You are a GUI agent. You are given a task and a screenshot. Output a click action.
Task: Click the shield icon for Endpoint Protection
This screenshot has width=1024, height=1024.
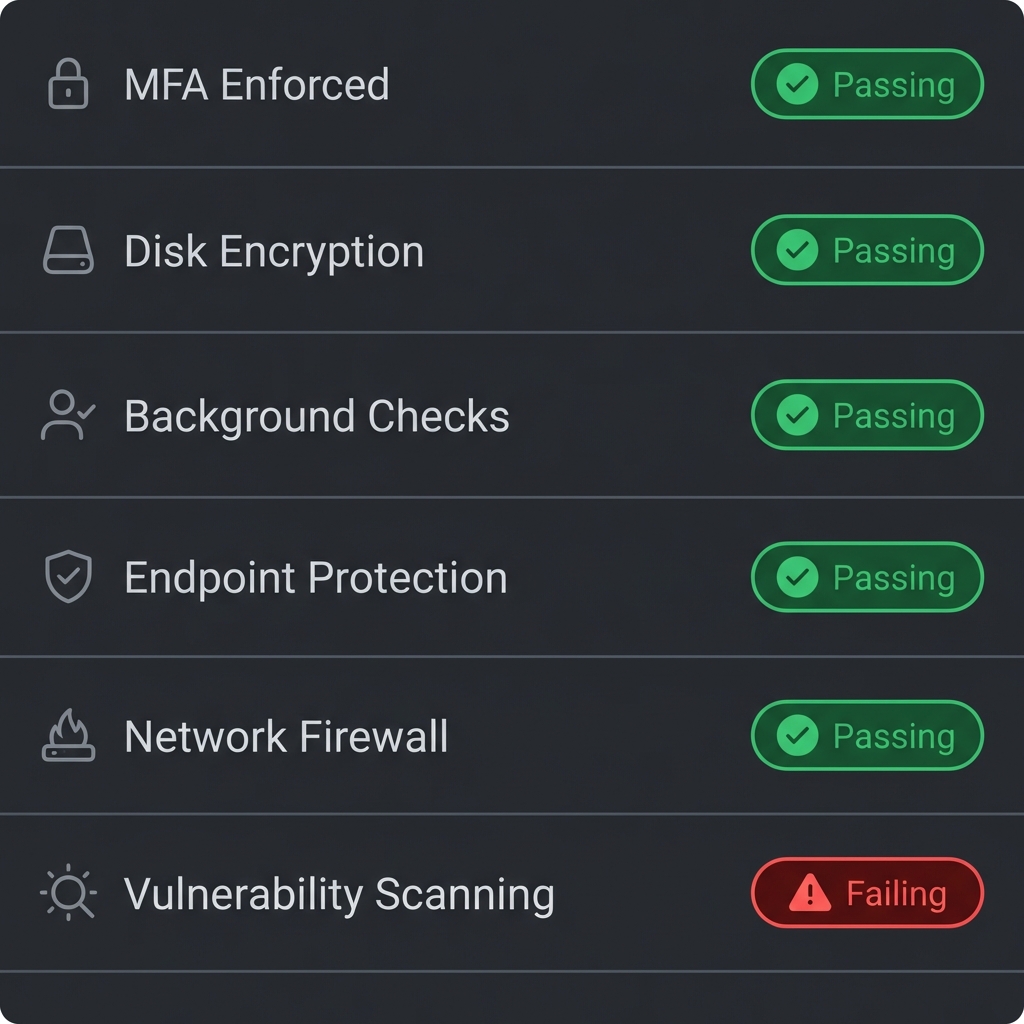point(68,577)
